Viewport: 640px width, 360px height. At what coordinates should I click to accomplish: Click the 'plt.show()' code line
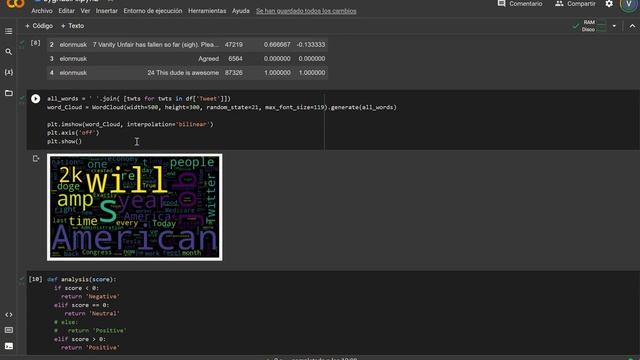[64, 141]
